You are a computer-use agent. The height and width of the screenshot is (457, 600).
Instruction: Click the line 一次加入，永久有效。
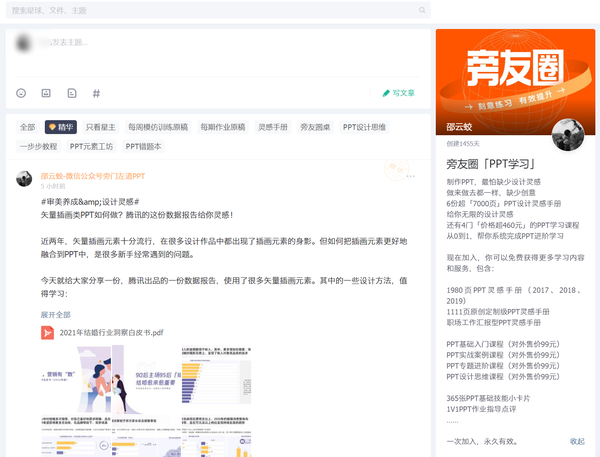(483, 441)
